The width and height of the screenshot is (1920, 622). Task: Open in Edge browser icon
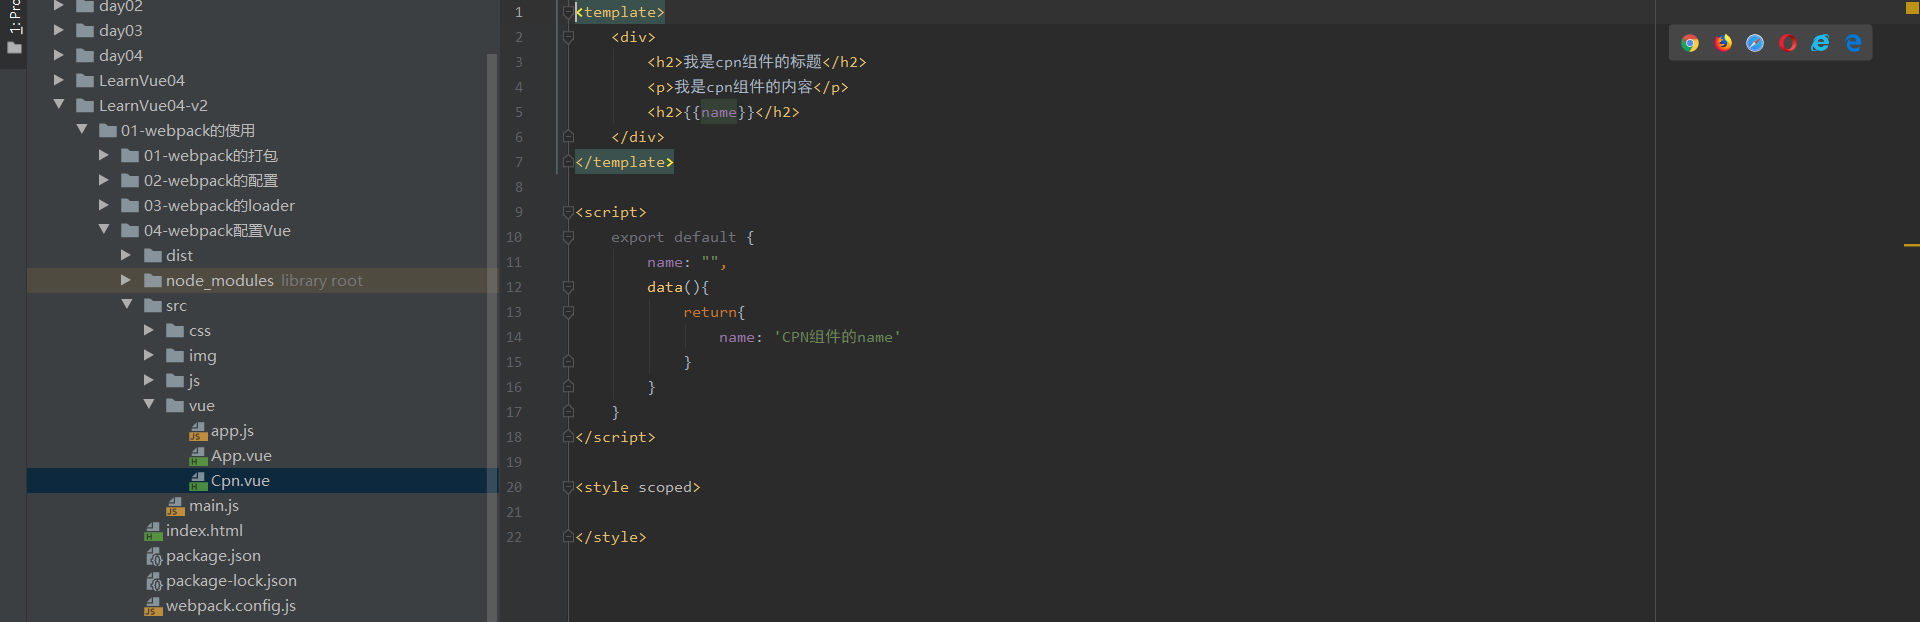(x=1853, y=43)
